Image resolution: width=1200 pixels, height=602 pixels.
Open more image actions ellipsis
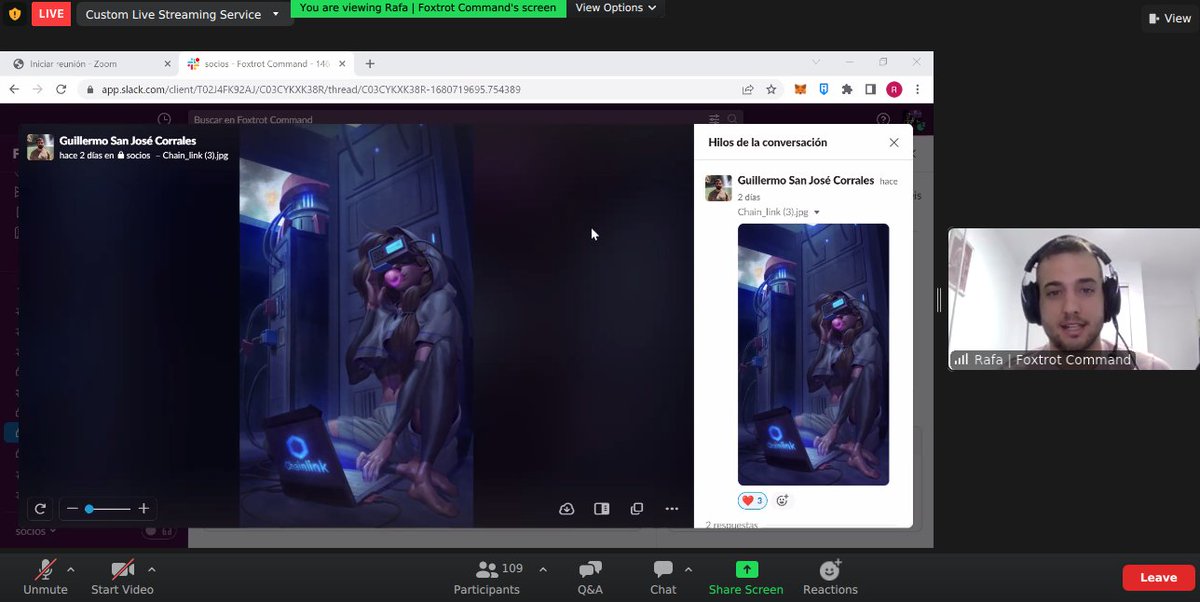[x=671, y=509]
